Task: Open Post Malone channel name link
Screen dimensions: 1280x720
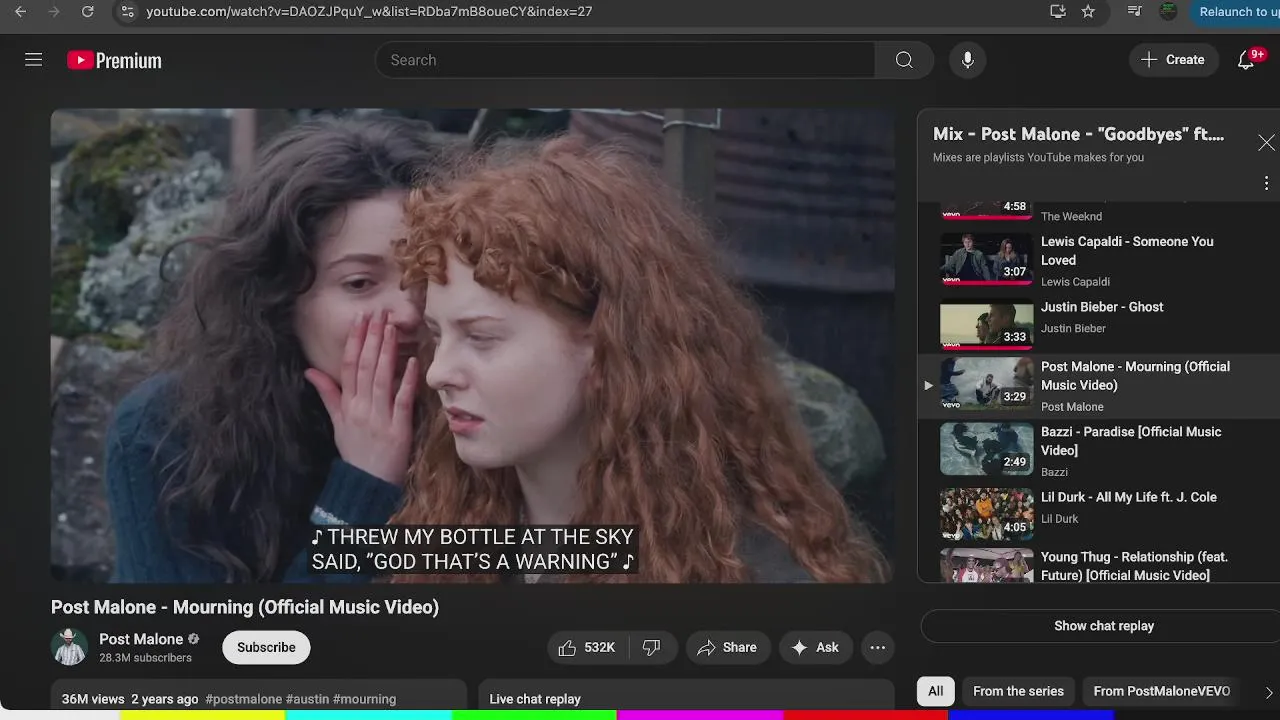Action: (x=141, y=639)
